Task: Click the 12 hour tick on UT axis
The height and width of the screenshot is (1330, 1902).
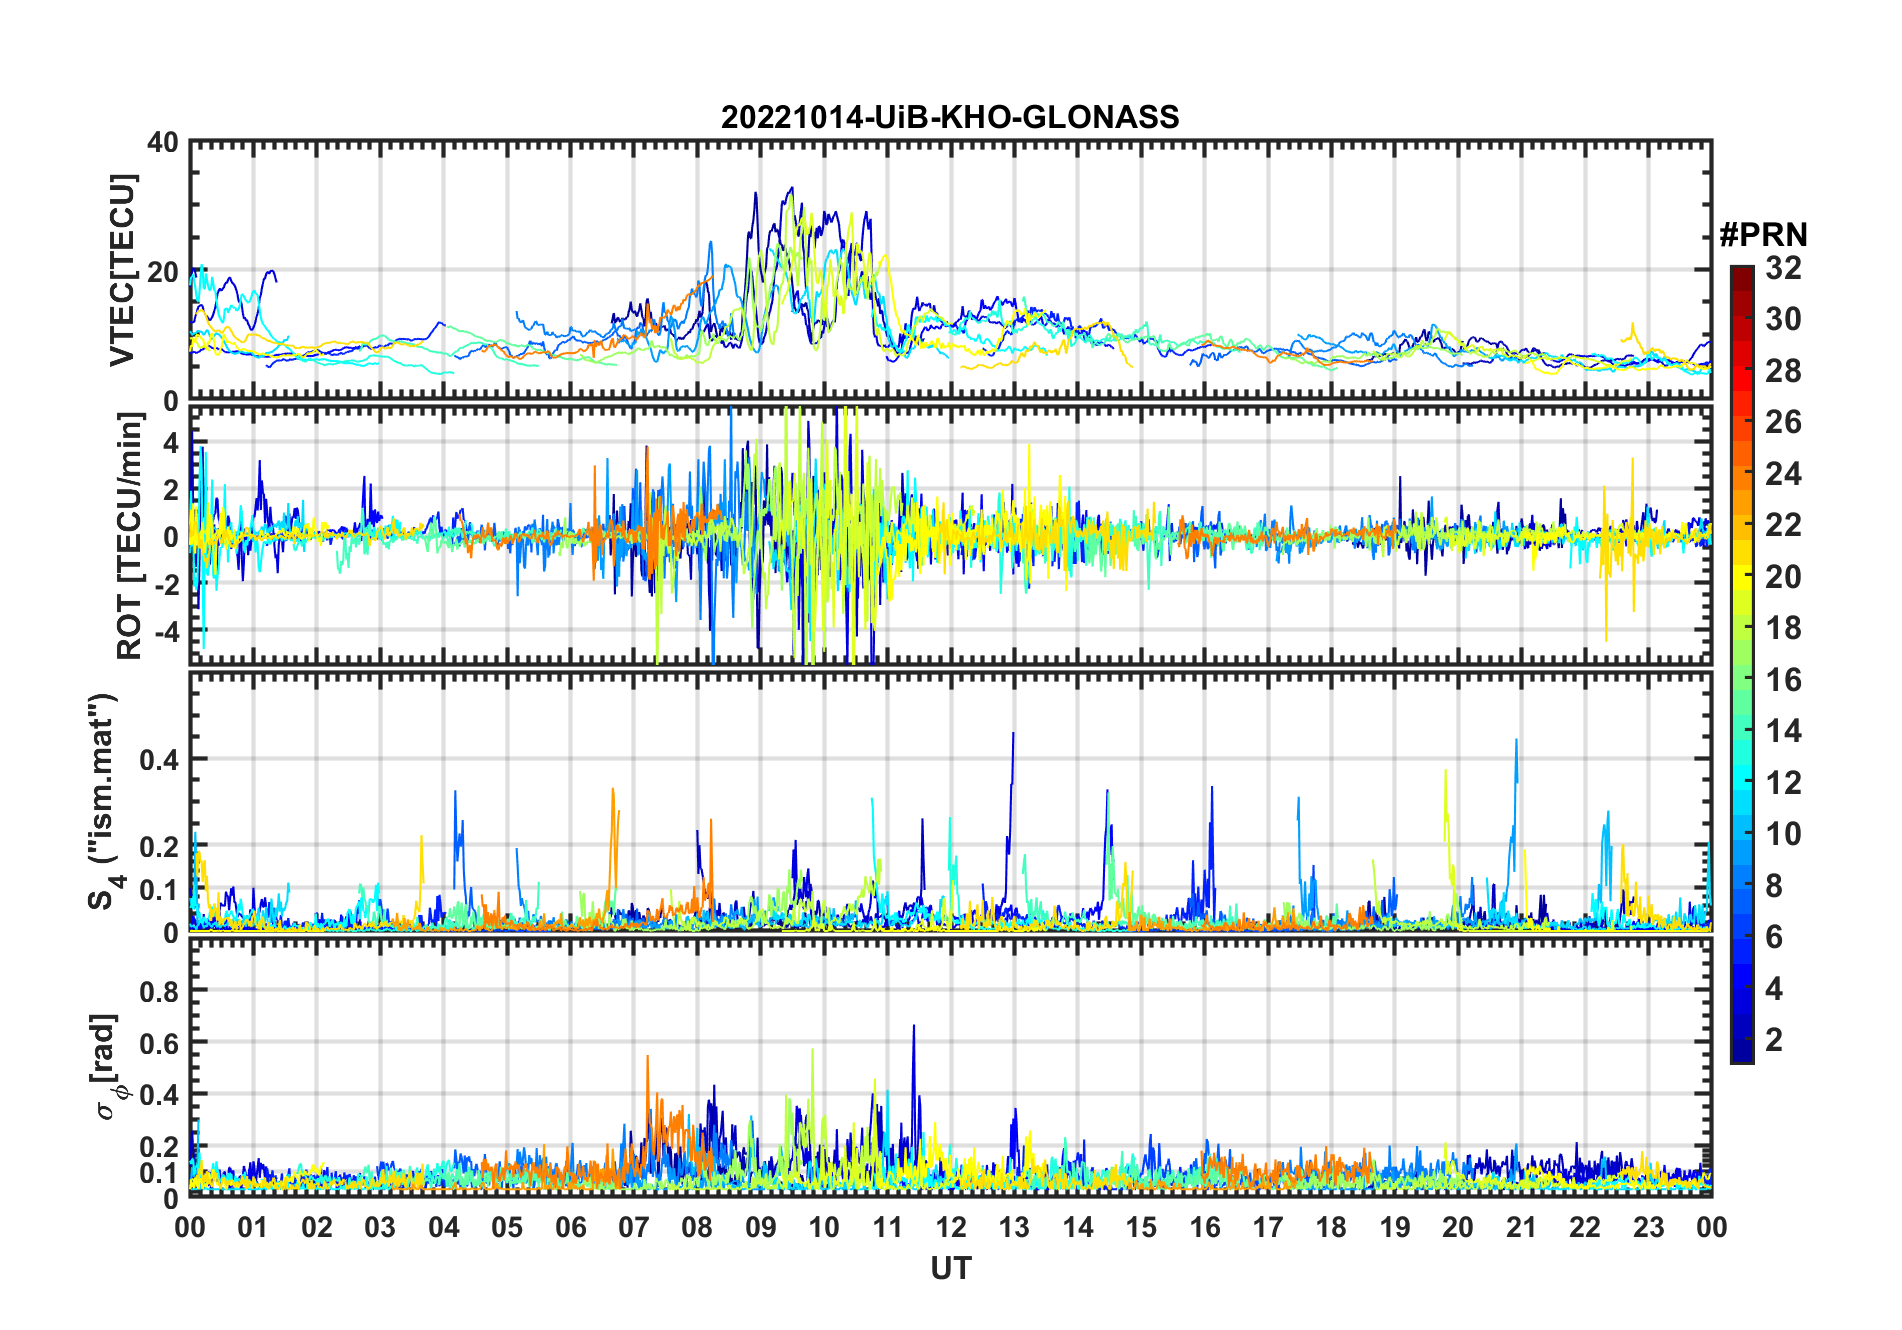Action: (951, 1227)
